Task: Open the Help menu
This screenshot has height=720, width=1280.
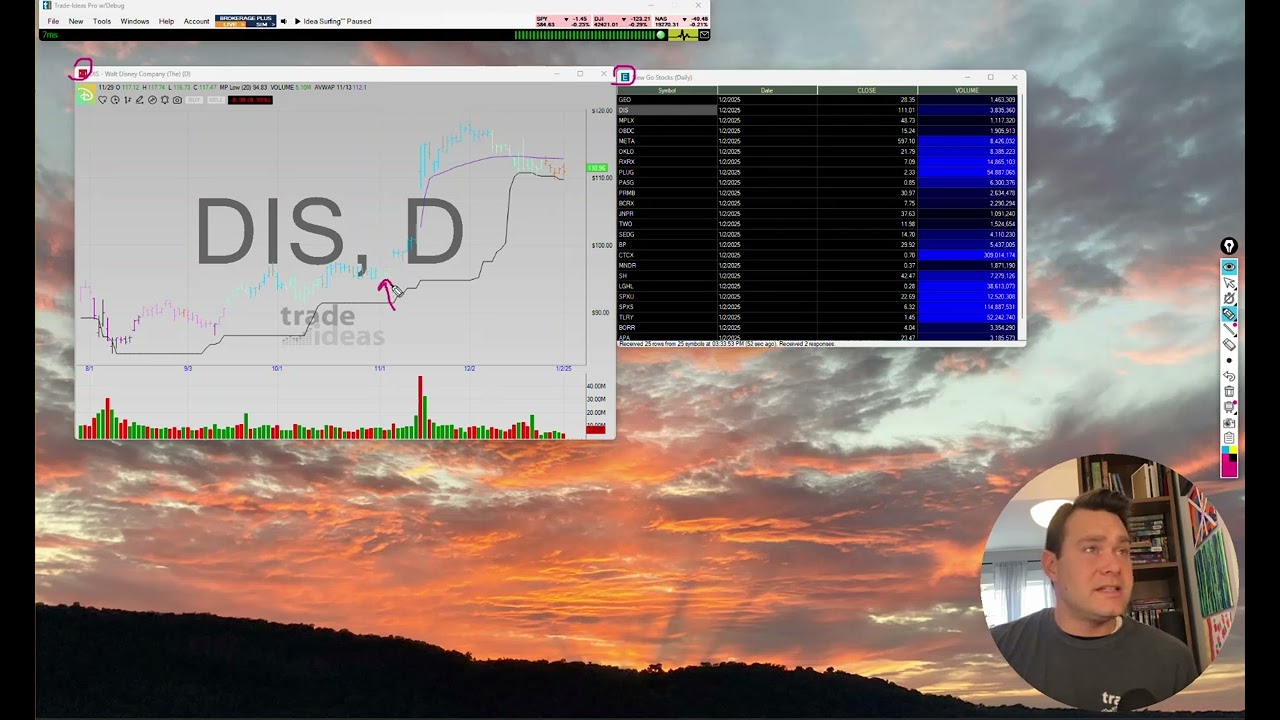Action: [x=166, y=21]
